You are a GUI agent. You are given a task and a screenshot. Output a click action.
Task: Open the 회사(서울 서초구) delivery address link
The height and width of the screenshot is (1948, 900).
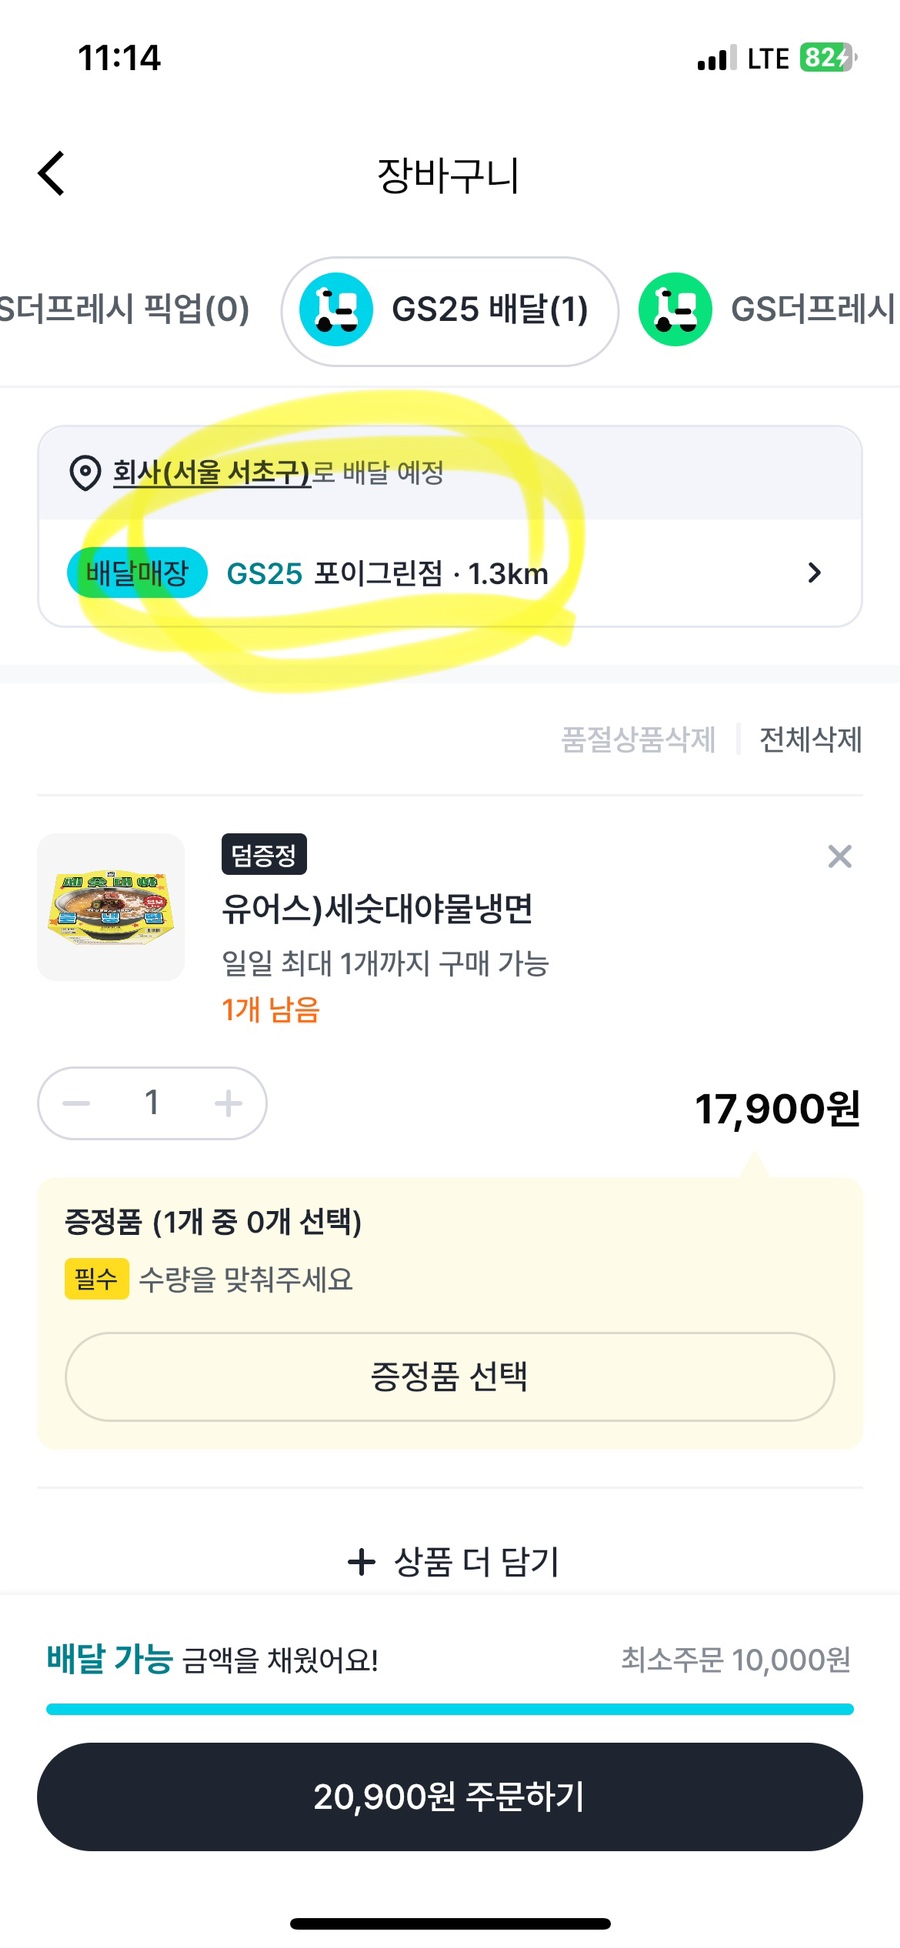click(x=212, y=472)
